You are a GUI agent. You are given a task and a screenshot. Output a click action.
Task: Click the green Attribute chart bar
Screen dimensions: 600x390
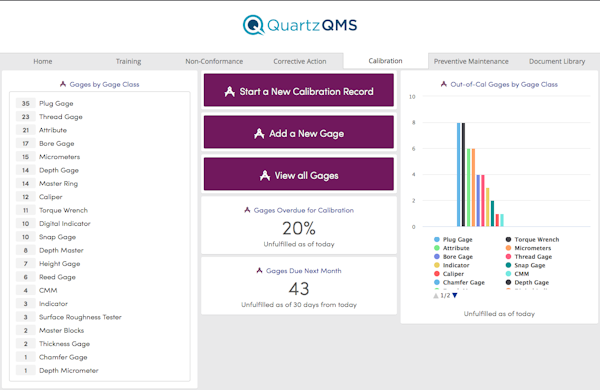[x=468, y=188]
